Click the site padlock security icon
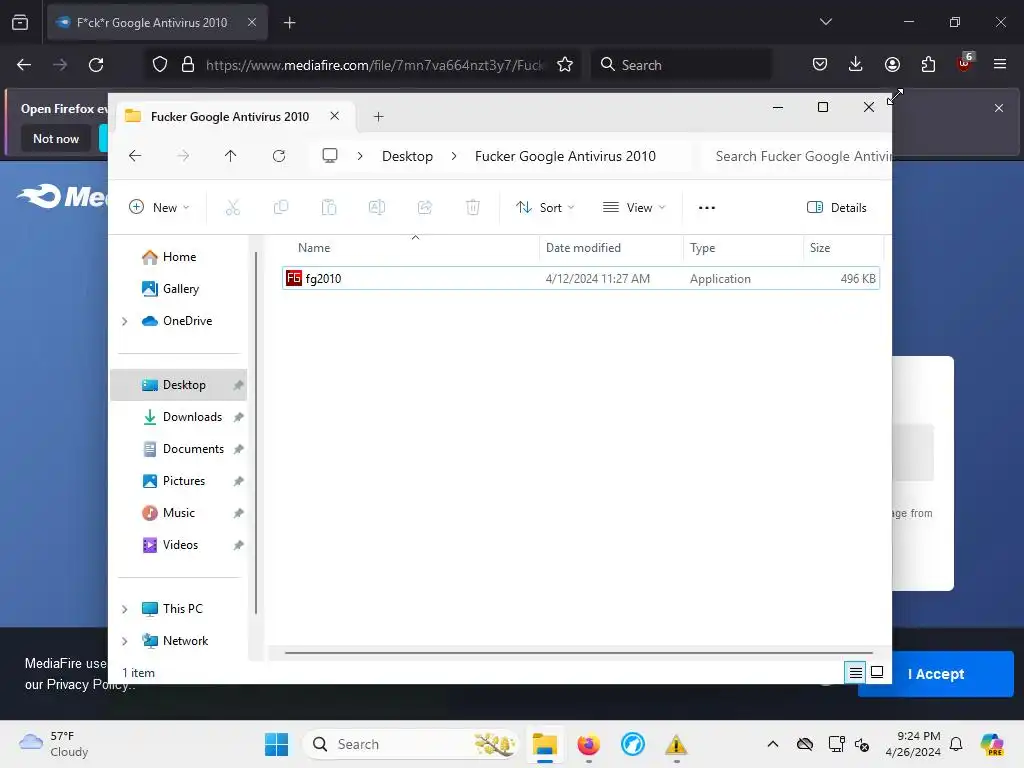The image size is (1024, 768). click(188, 65)
